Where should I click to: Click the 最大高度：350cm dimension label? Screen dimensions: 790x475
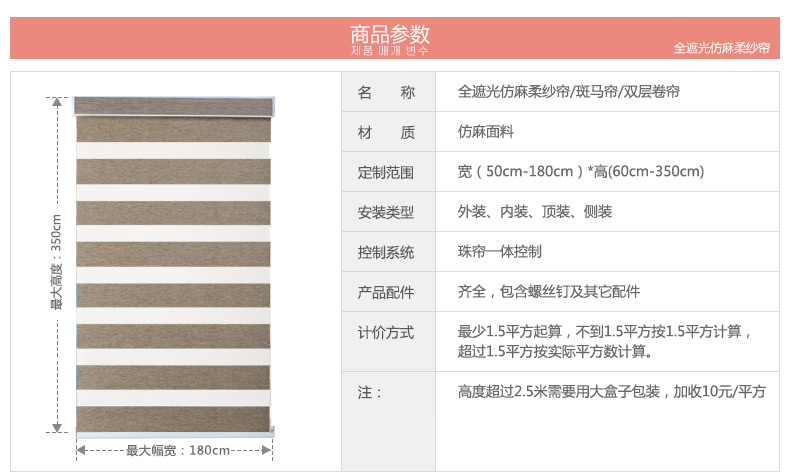(56, 262)
